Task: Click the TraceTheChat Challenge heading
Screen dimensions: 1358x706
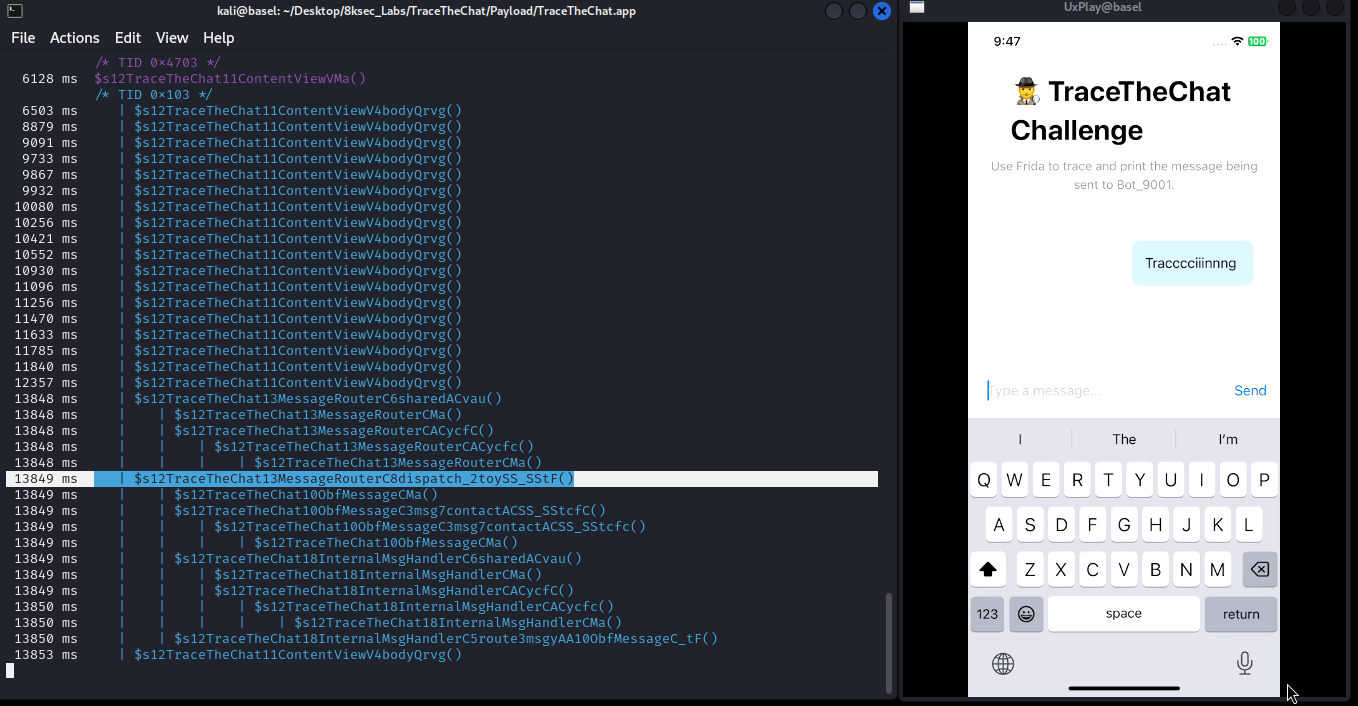Action: (x=1121, y=110)
